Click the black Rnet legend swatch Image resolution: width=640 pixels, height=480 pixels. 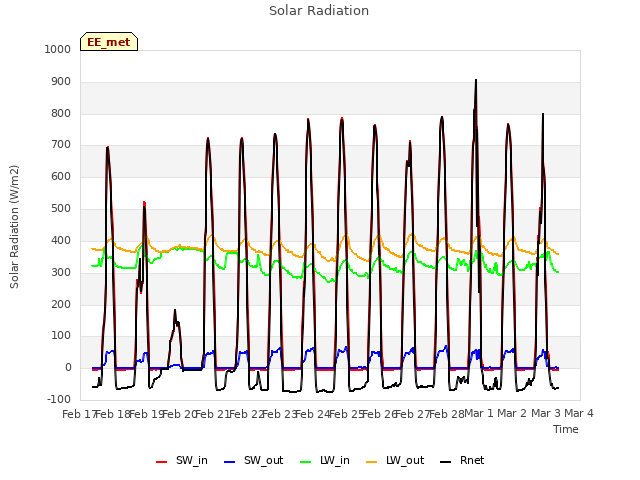[x=446, y=462]
